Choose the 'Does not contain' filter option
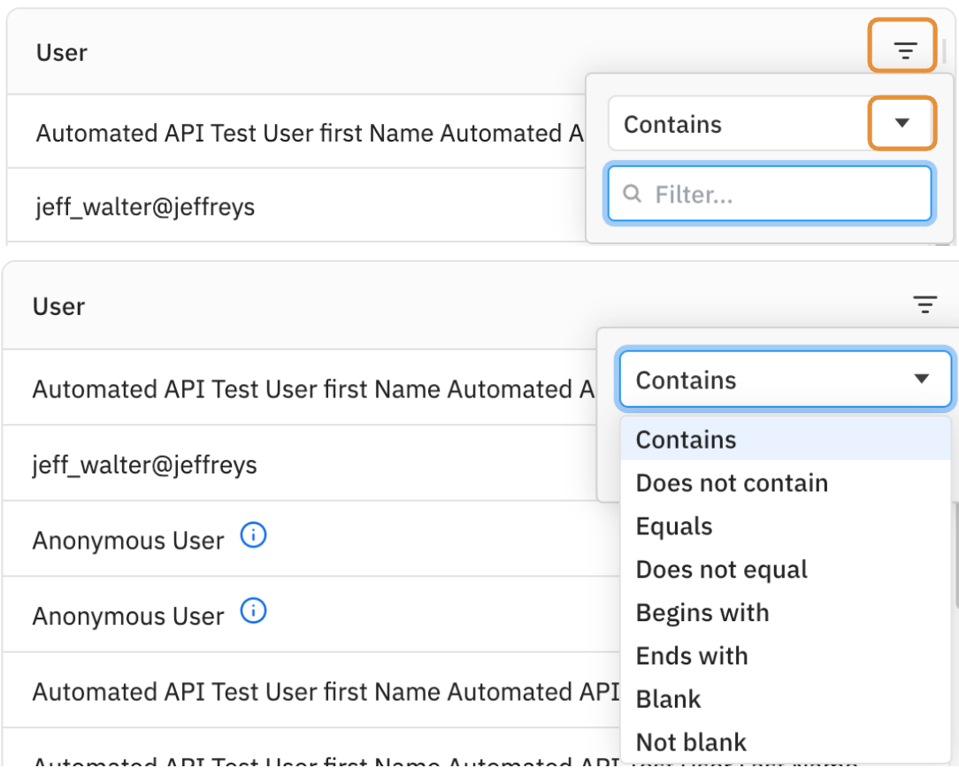 [732, 483]
